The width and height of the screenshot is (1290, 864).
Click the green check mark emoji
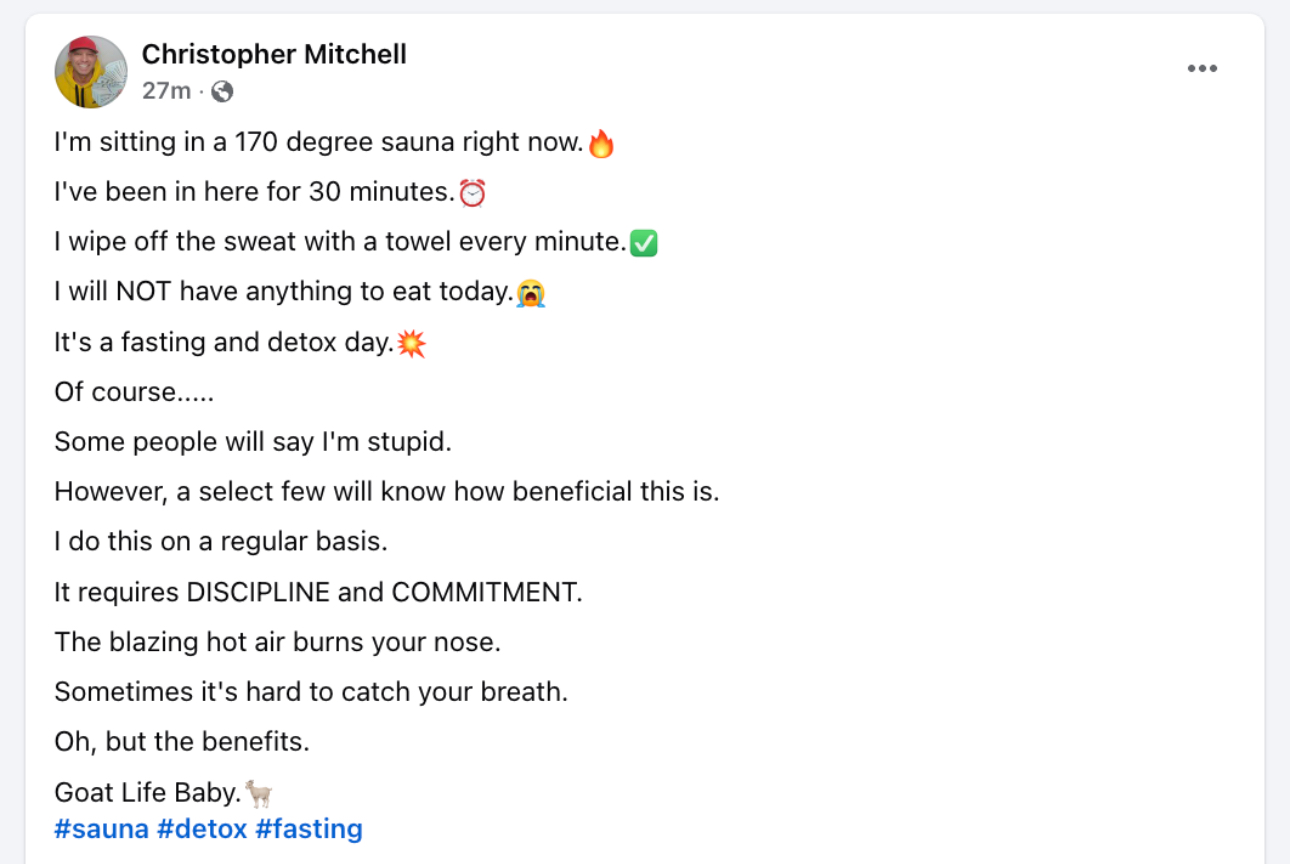click(x=644, y=243)
